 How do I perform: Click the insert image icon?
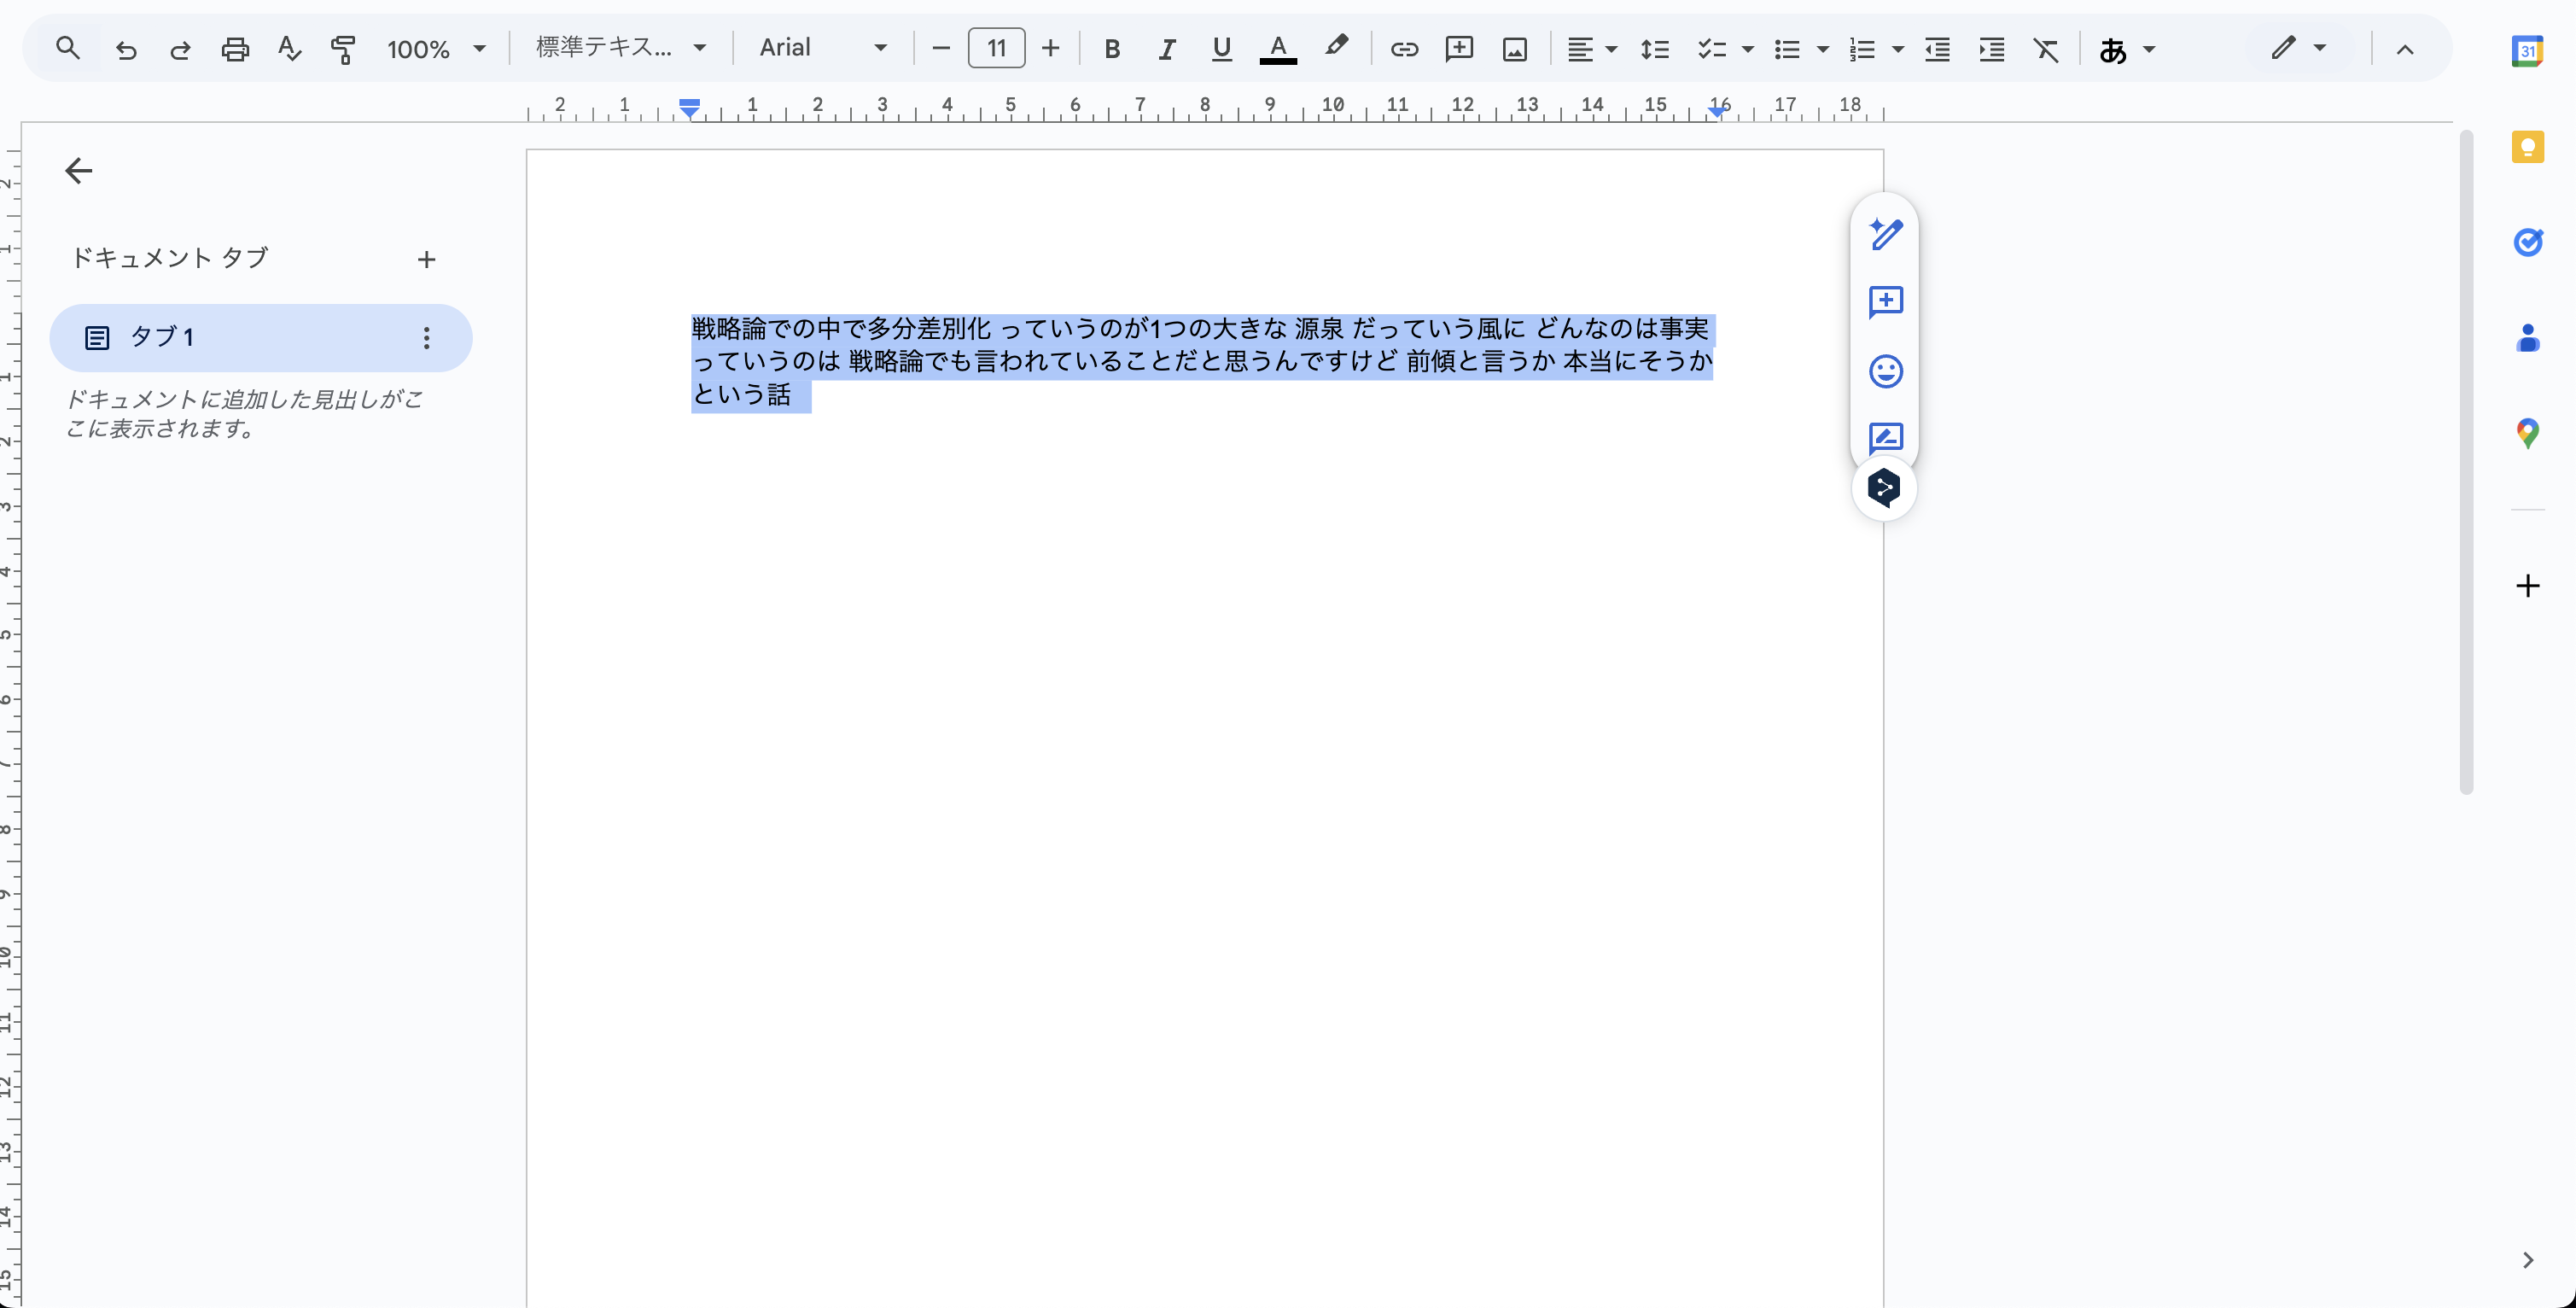point(1514,49)
